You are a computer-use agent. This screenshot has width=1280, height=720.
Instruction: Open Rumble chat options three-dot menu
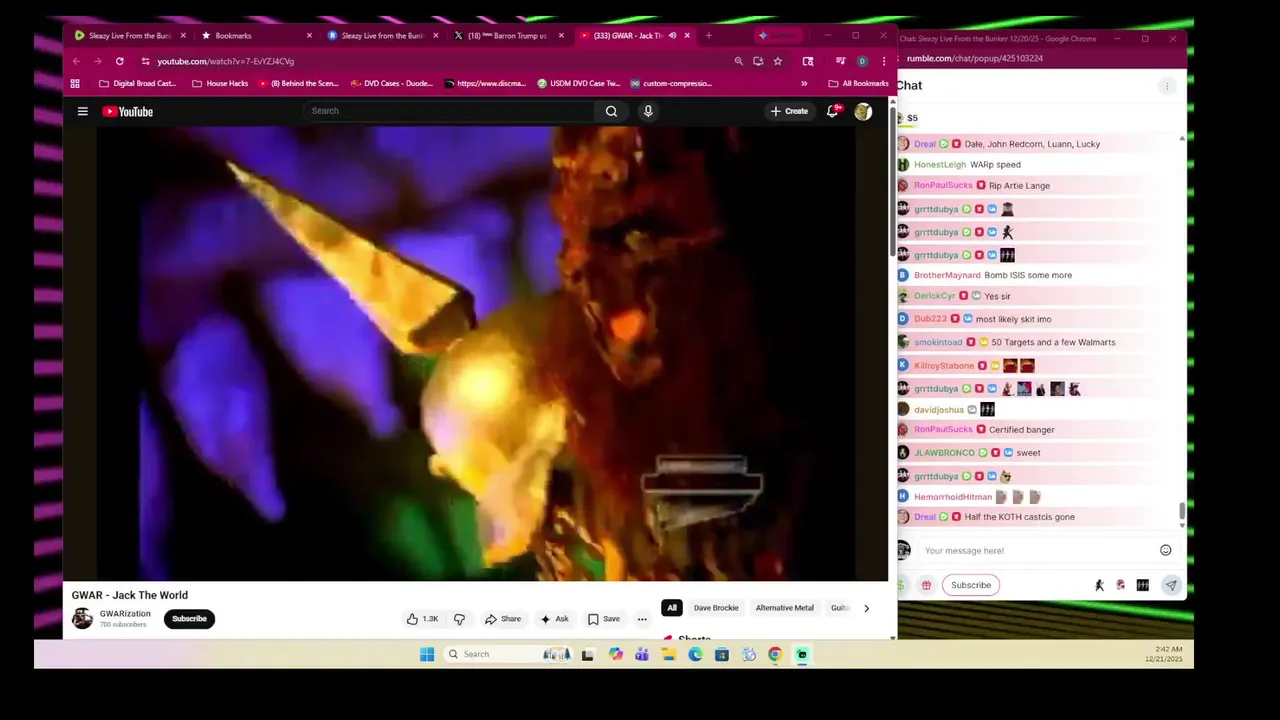click(x=1166, y=86)
